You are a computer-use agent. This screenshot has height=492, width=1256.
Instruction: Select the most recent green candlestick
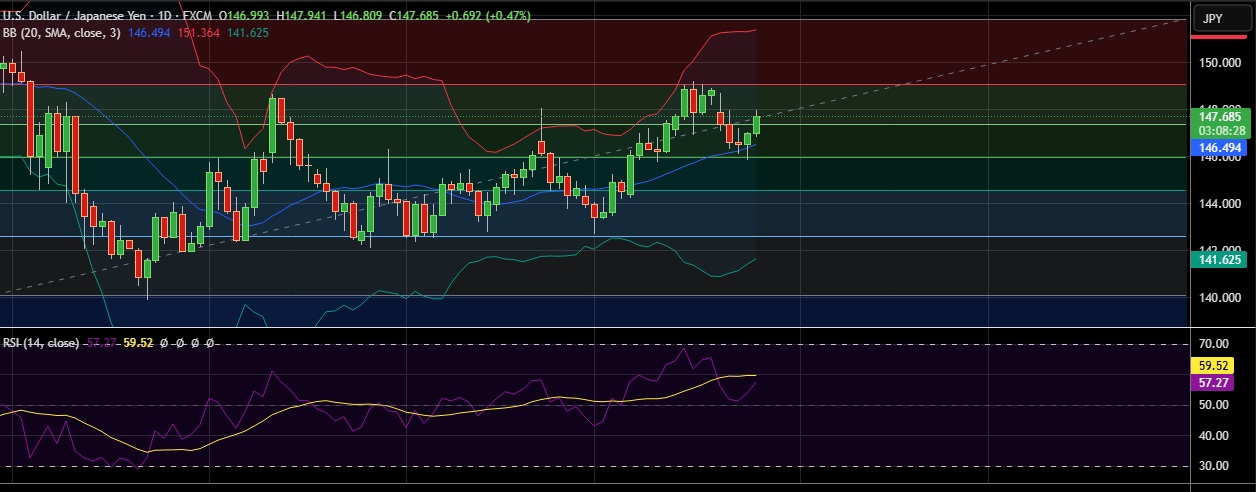[x=757, y=125]
